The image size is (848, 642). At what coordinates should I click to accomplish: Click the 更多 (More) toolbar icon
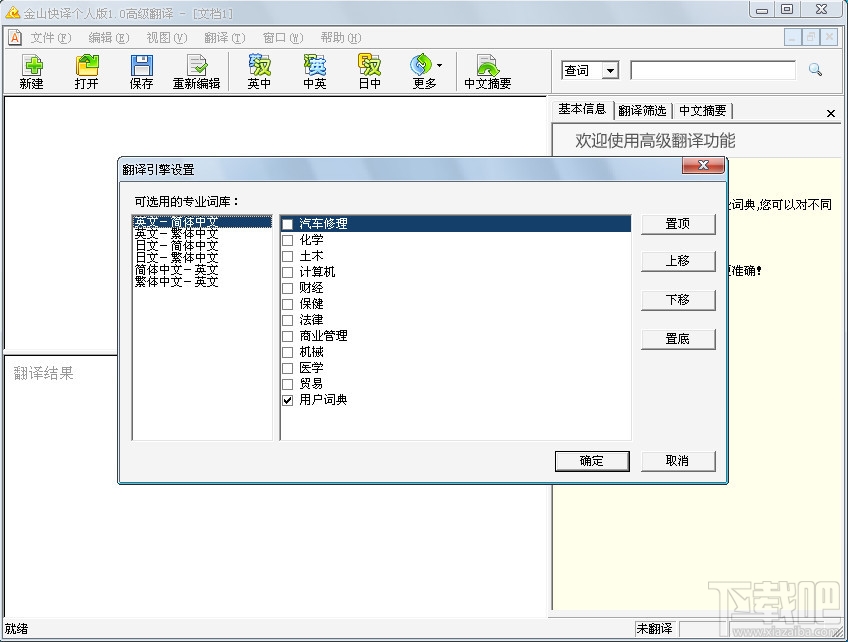(423, 71)
